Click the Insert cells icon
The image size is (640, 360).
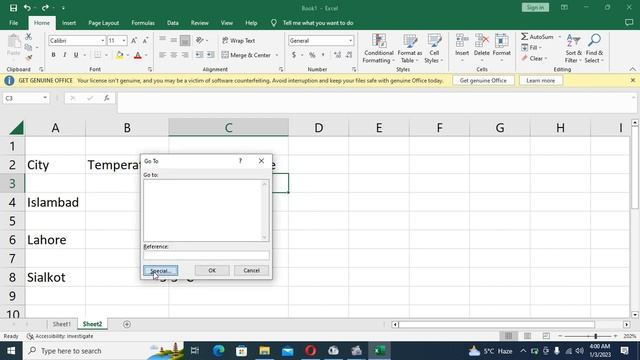point(462,41)
